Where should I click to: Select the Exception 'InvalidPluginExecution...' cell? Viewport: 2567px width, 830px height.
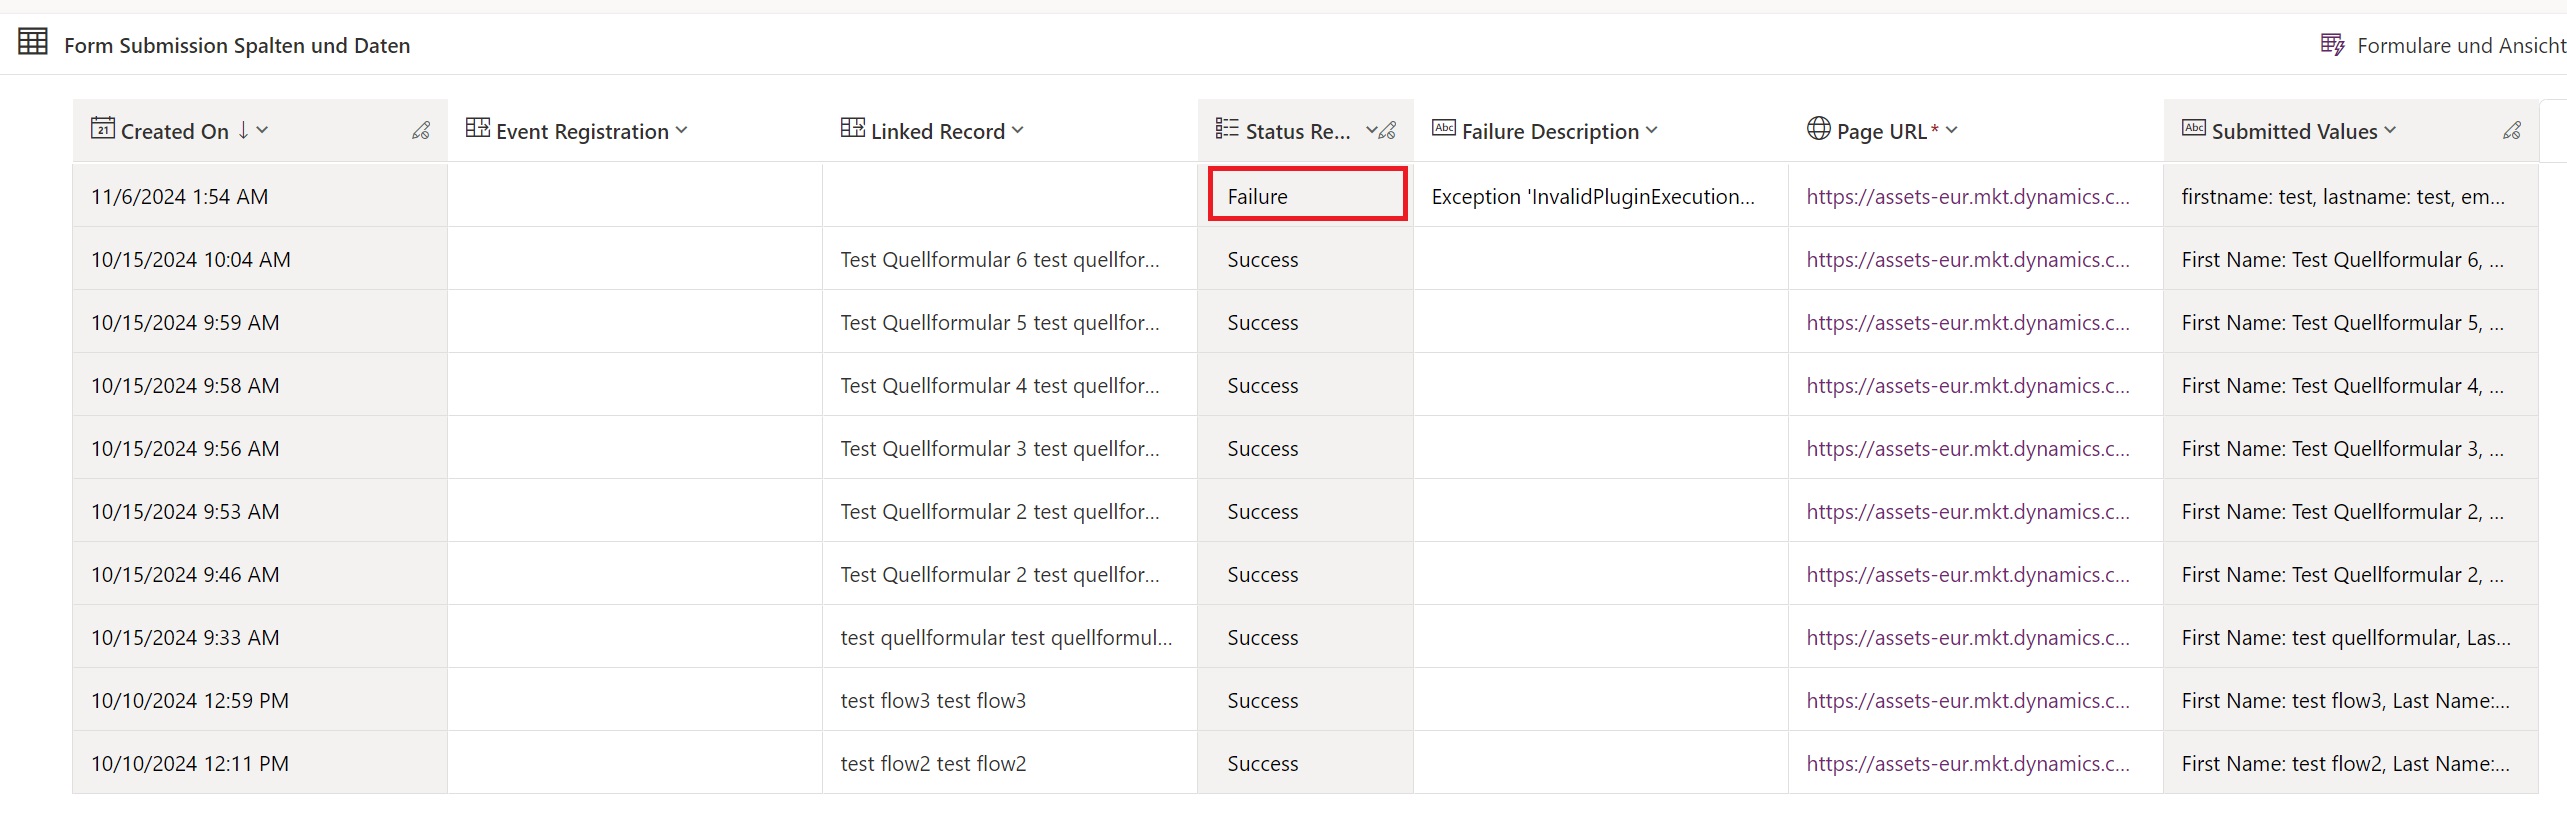coord(1600,195)
